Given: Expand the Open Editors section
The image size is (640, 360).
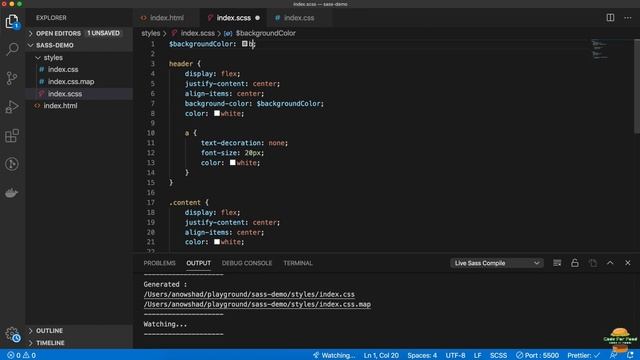Looking at the screenshot, I should click(x=79, y=33).
